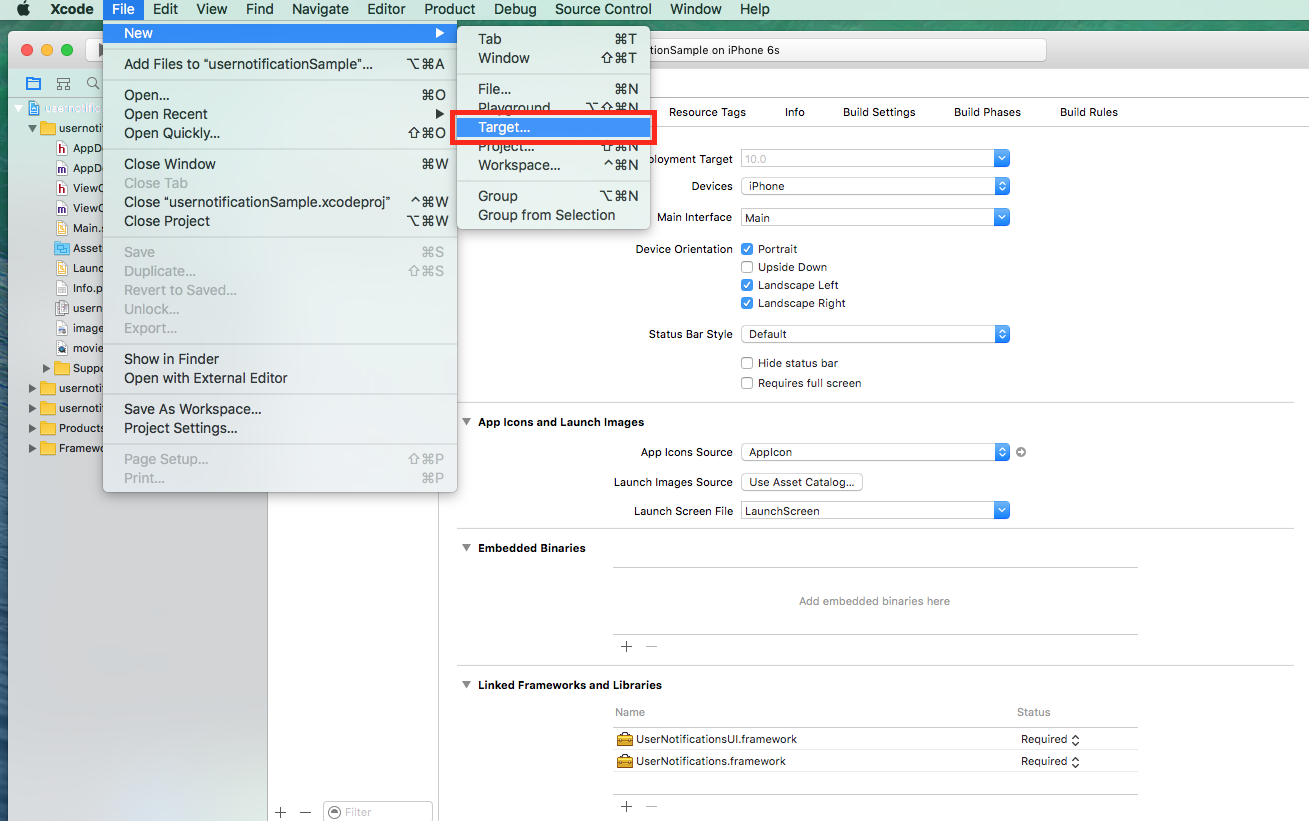The height and width of the screenshot is (821, 1309).
Task: Collapse App Icons and Launch Images section
Action: pos(467,422)
